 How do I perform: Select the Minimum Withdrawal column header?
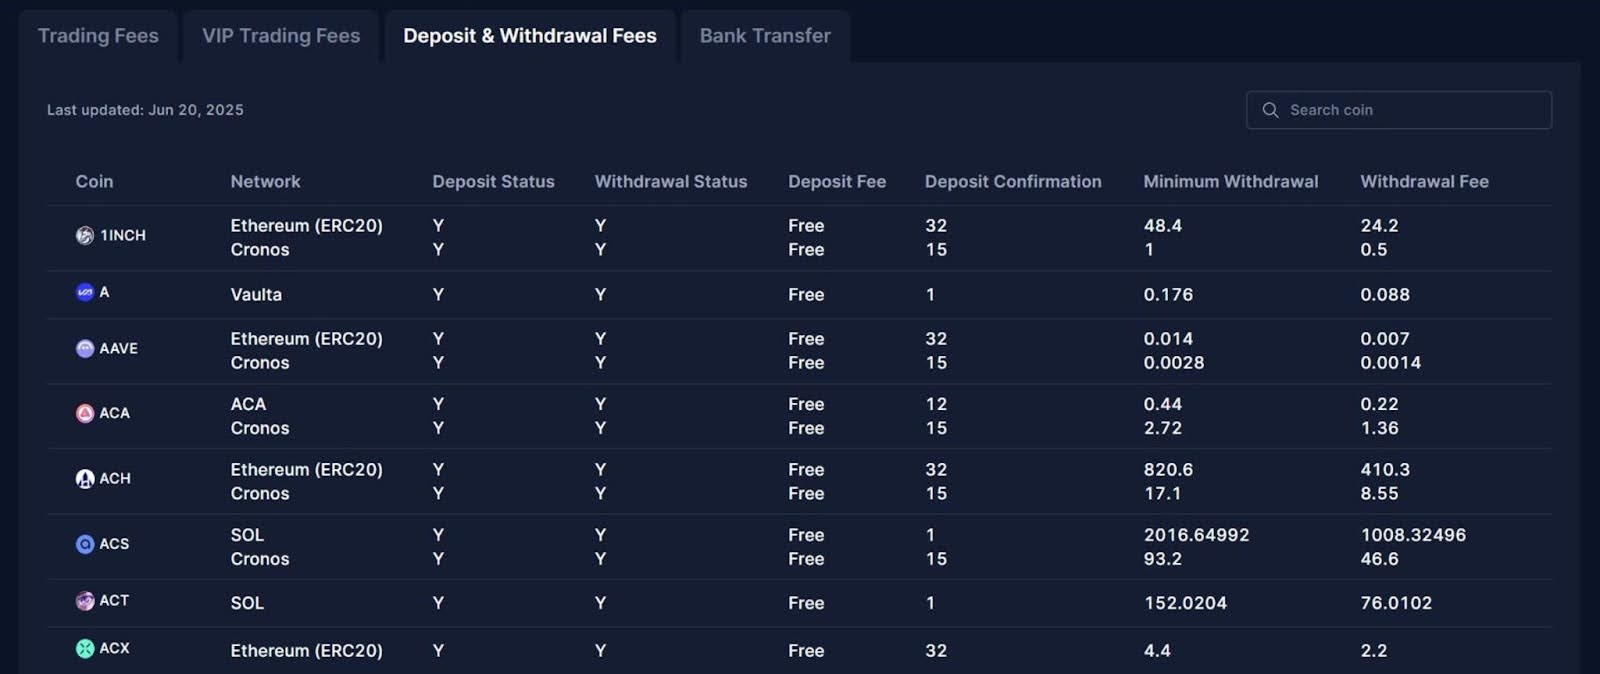point(1230,181)
